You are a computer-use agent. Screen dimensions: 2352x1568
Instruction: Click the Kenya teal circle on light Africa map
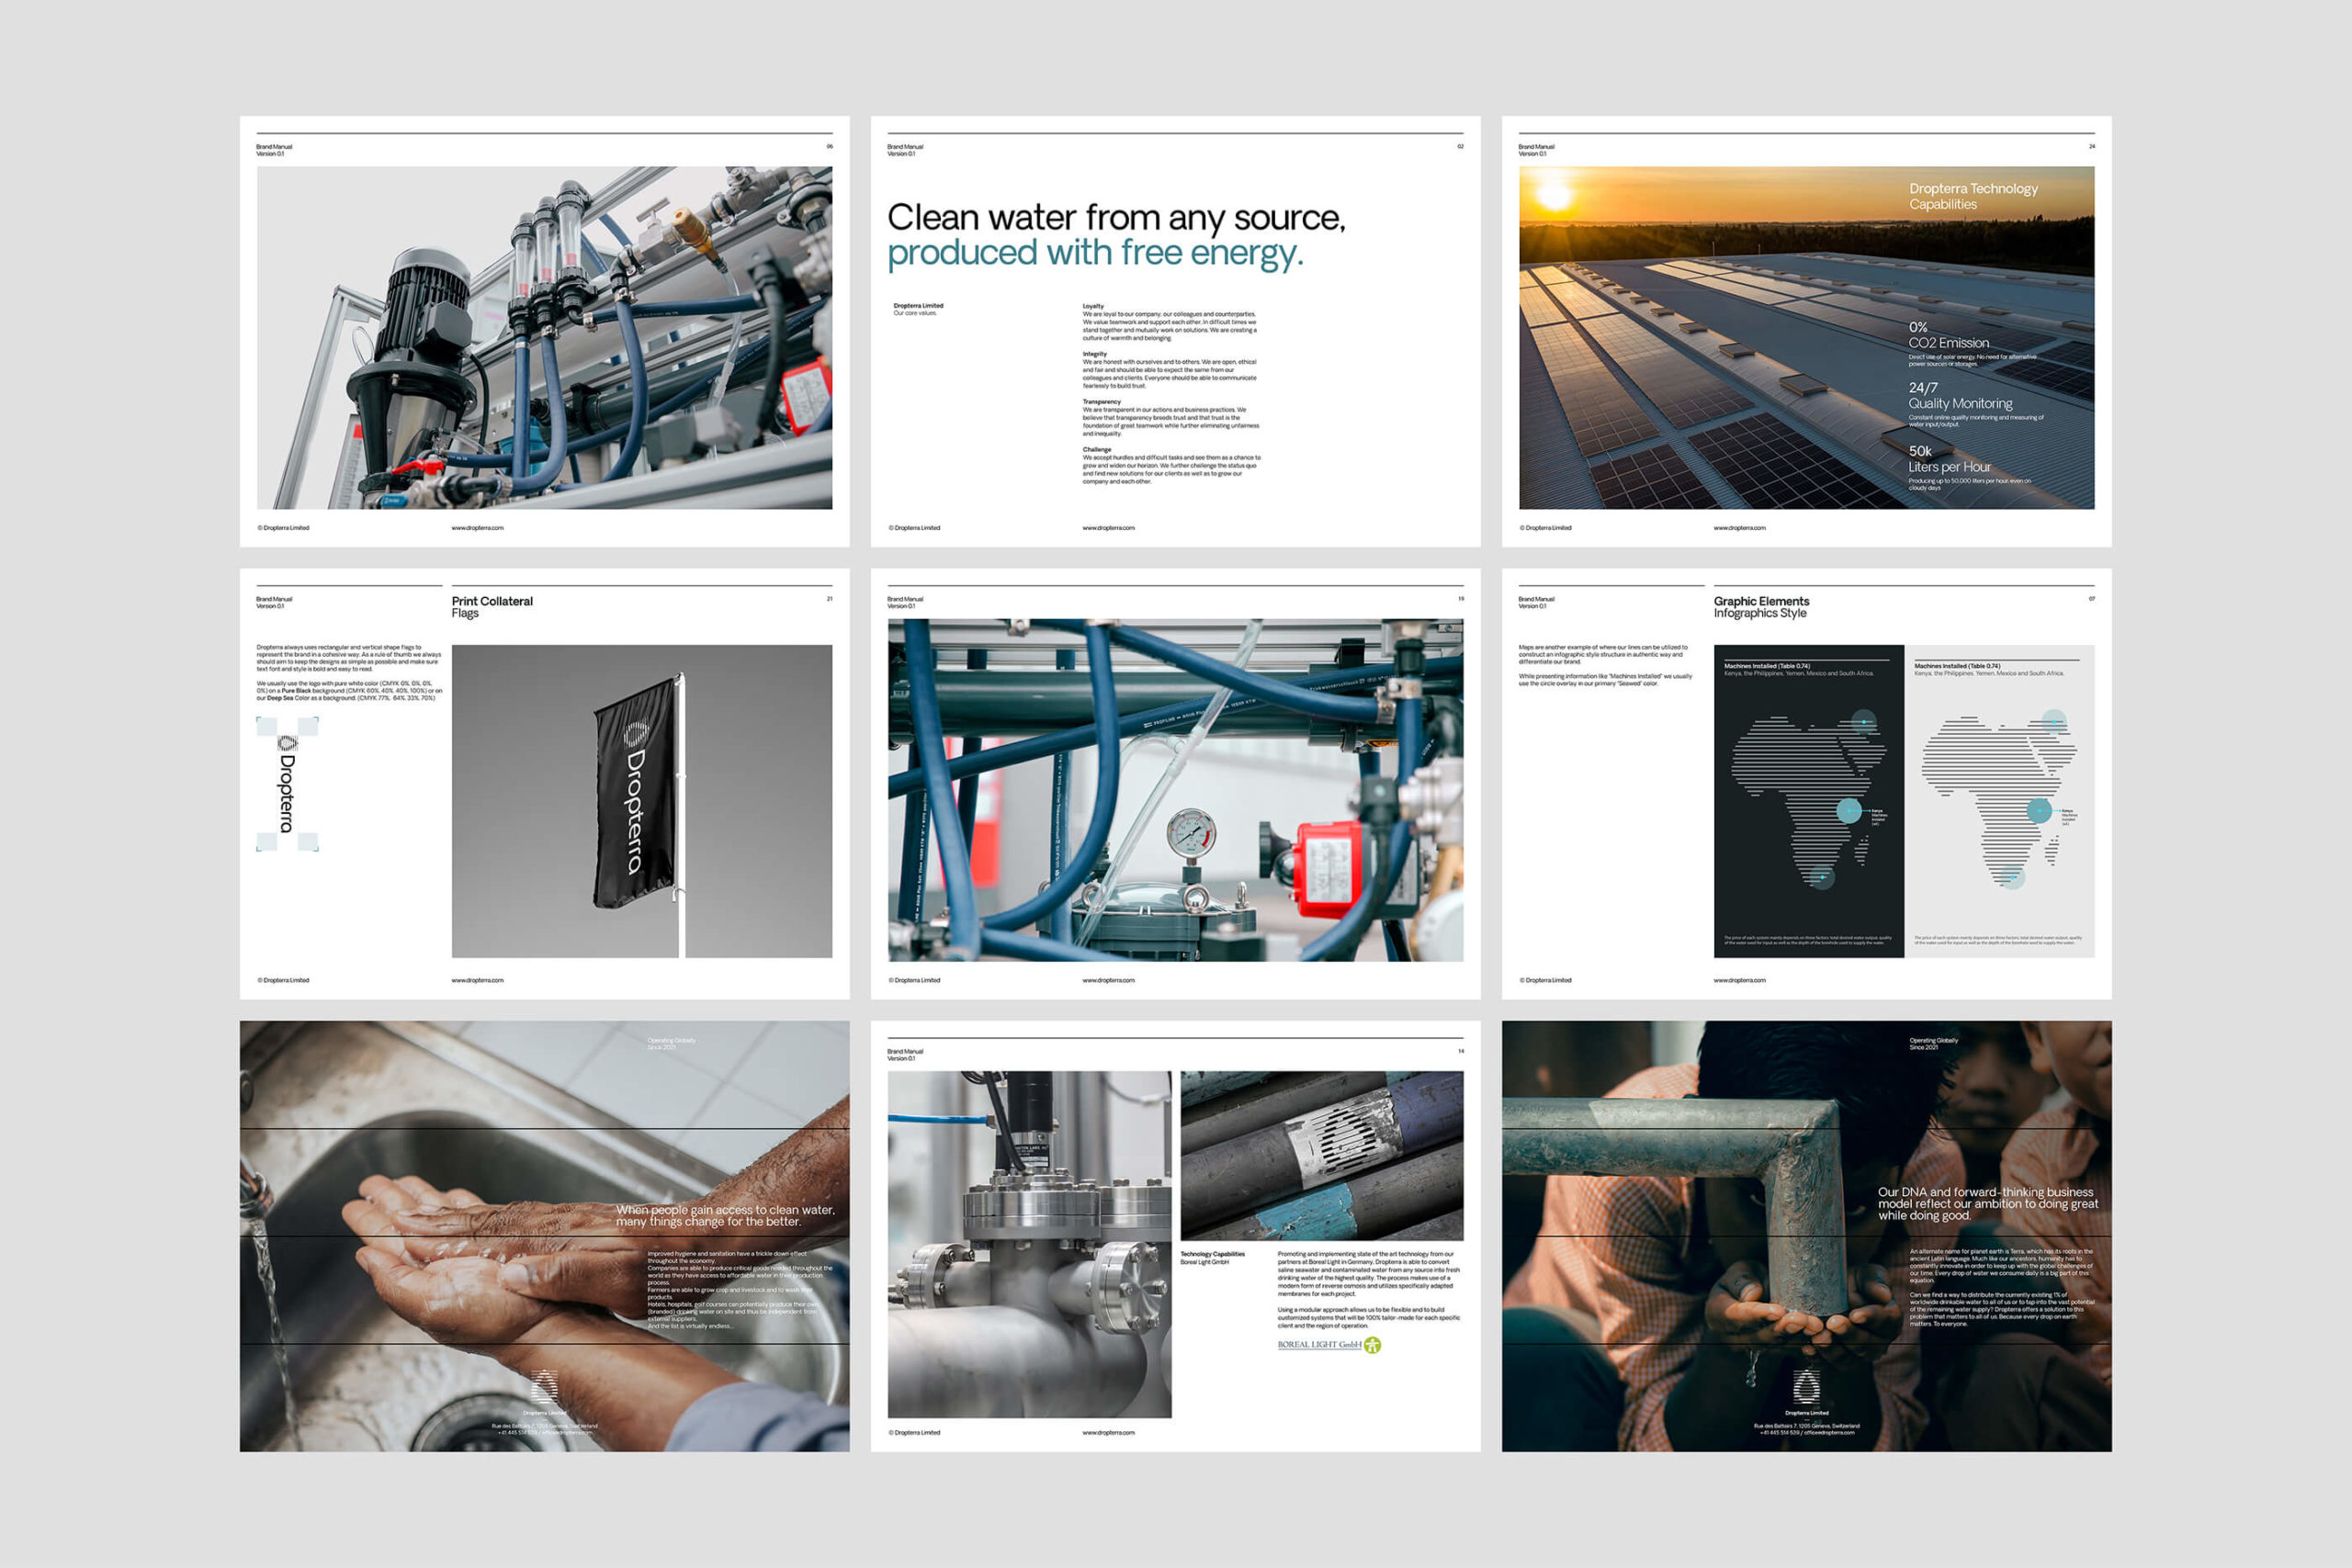(2039, 811)
